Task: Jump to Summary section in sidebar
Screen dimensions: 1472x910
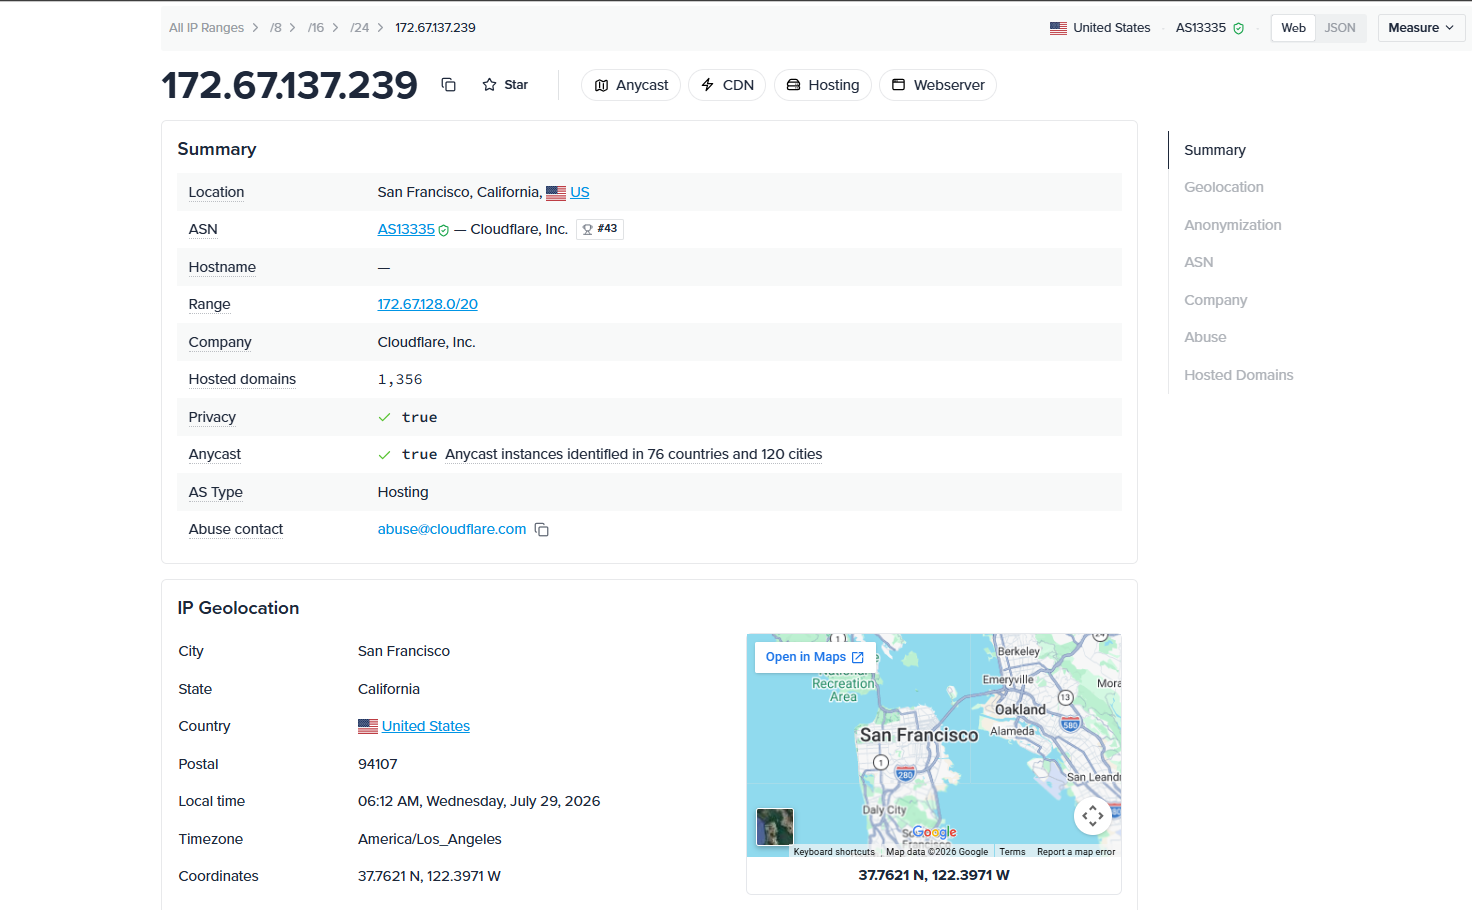Action: click(1215, 150)
